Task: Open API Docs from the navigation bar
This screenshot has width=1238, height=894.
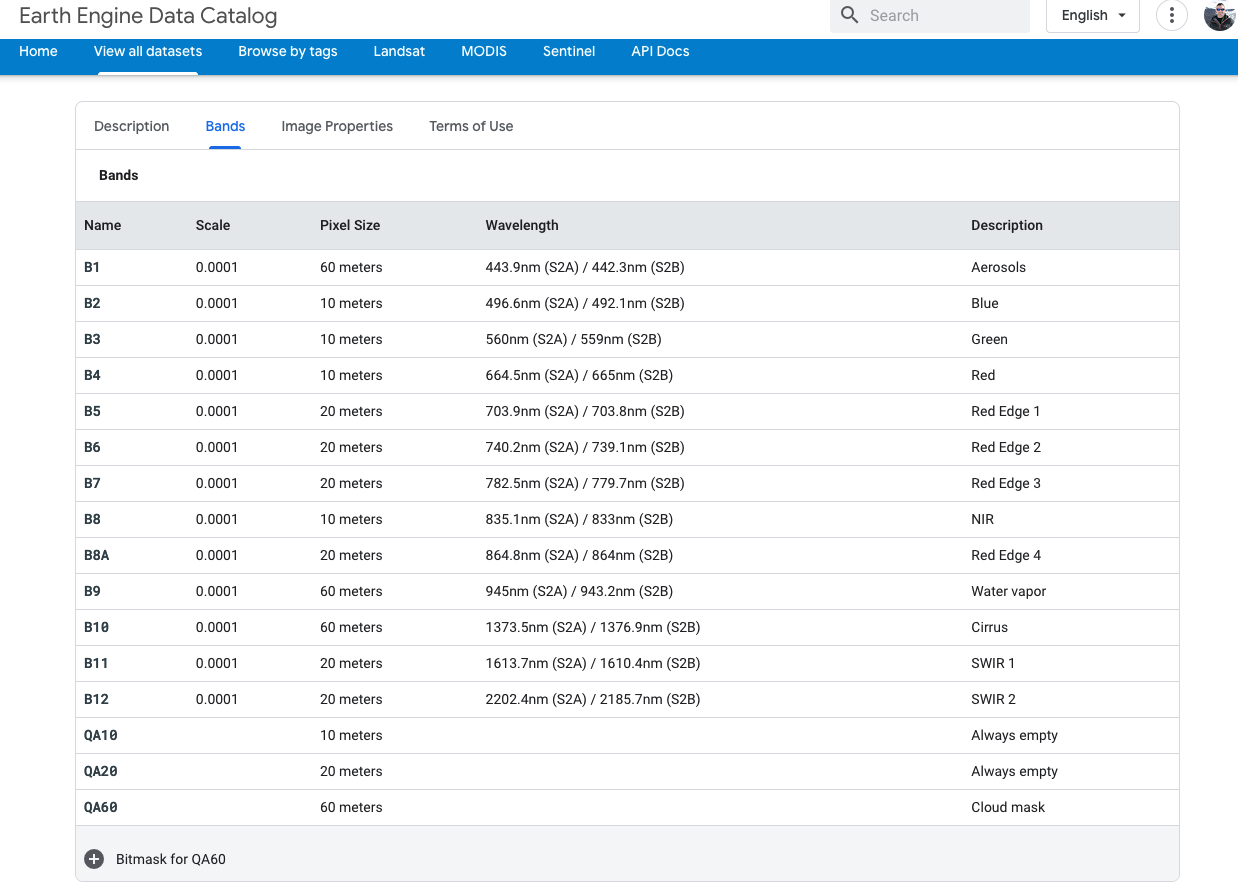Action: point(660,51)
